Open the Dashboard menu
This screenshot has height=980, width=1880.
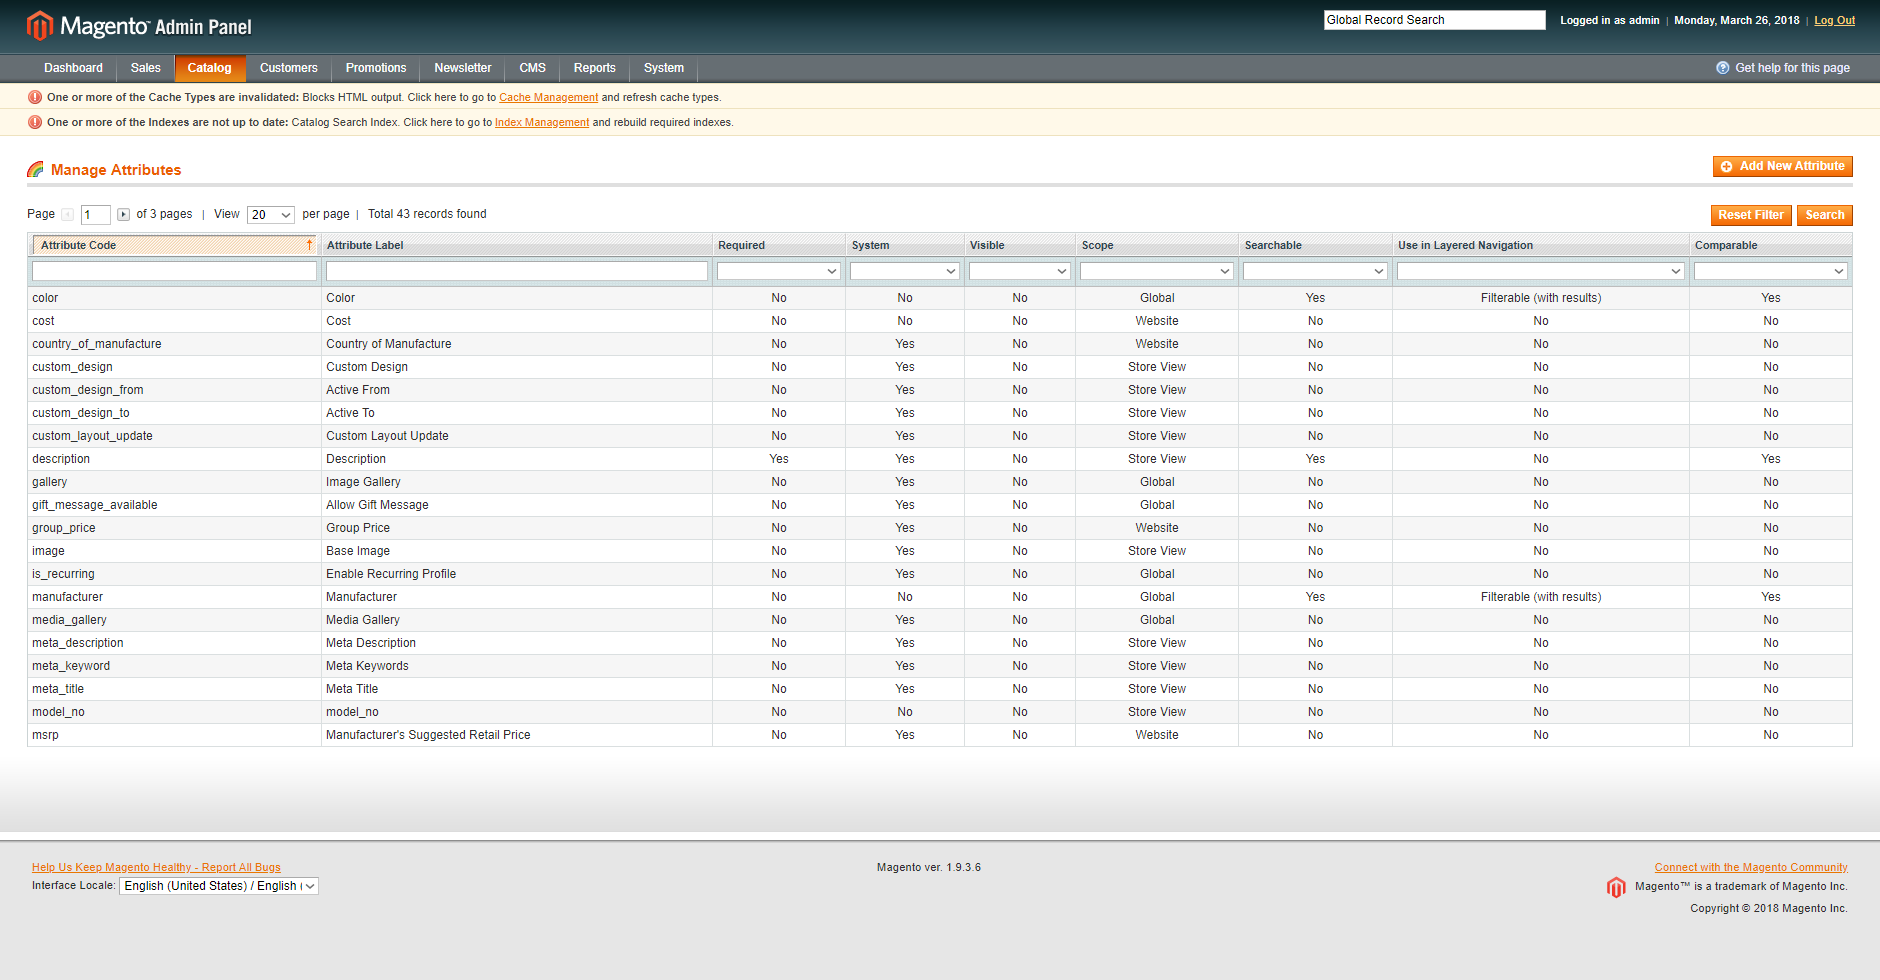point(73,68)
